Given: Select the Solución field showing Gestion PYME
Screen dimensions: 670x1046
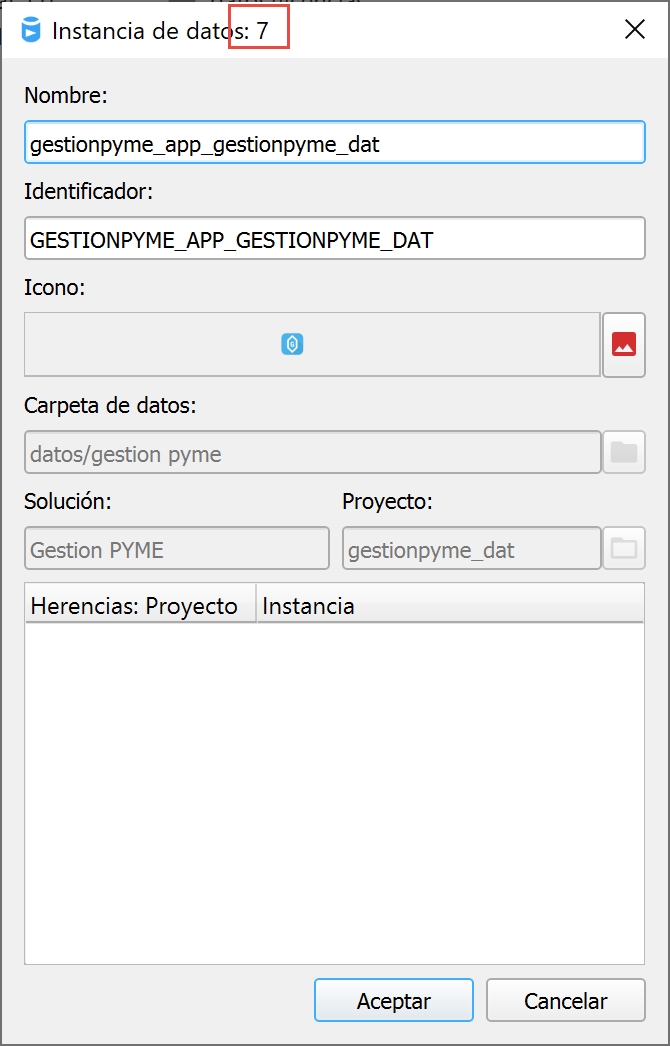Looking at the screenshot, I should point(176,549).
